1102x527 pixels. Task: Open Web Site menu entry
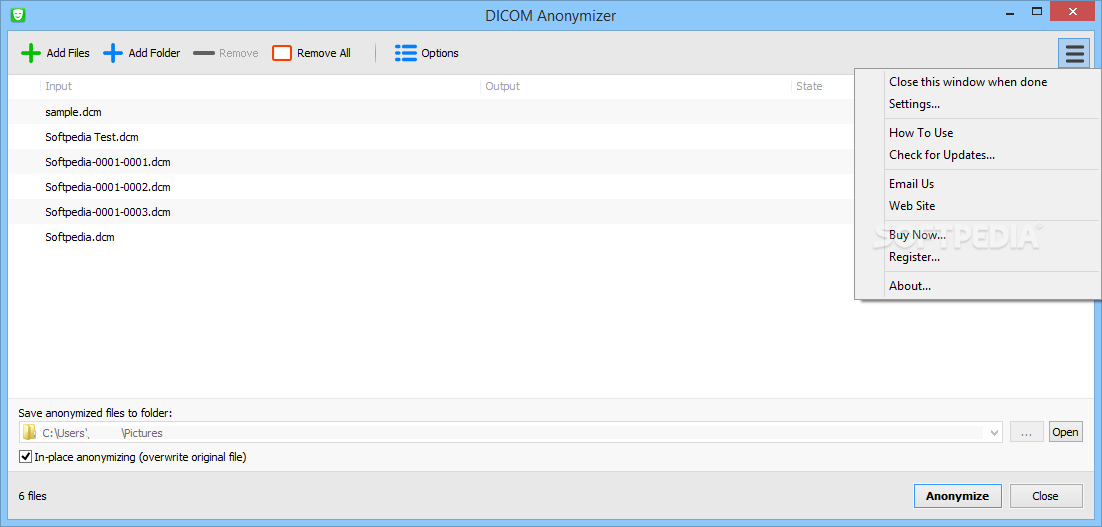[912, 206]
